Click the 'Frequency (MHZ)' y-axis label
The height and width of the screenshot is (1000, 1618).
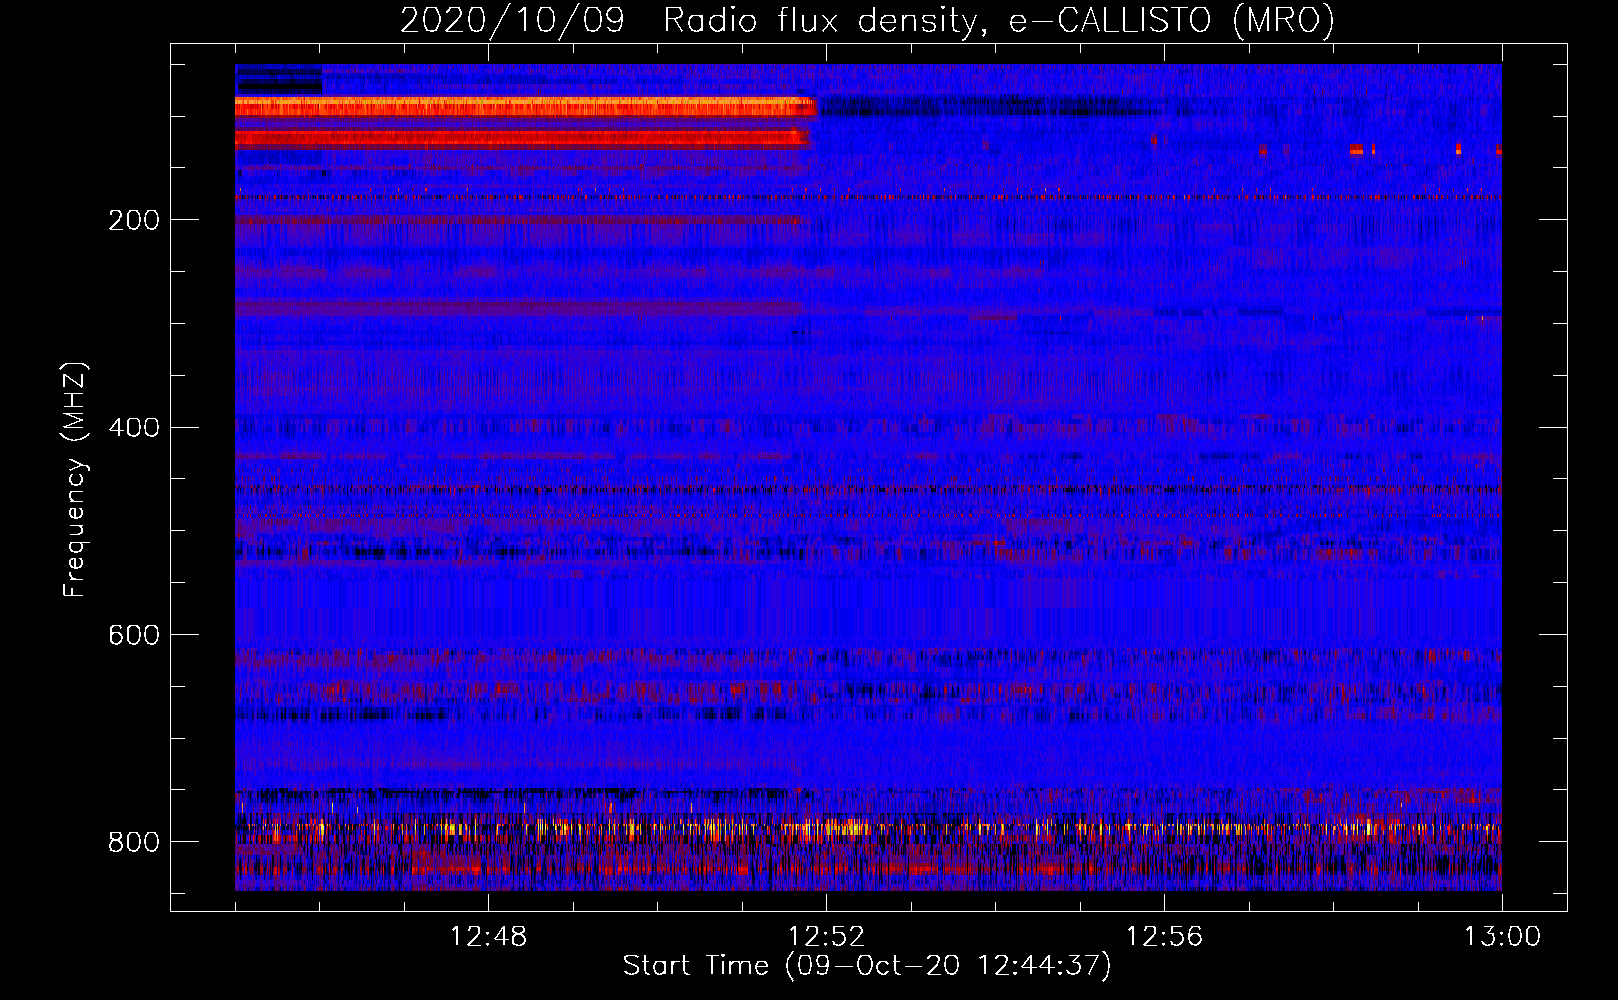tap(74, 479)
